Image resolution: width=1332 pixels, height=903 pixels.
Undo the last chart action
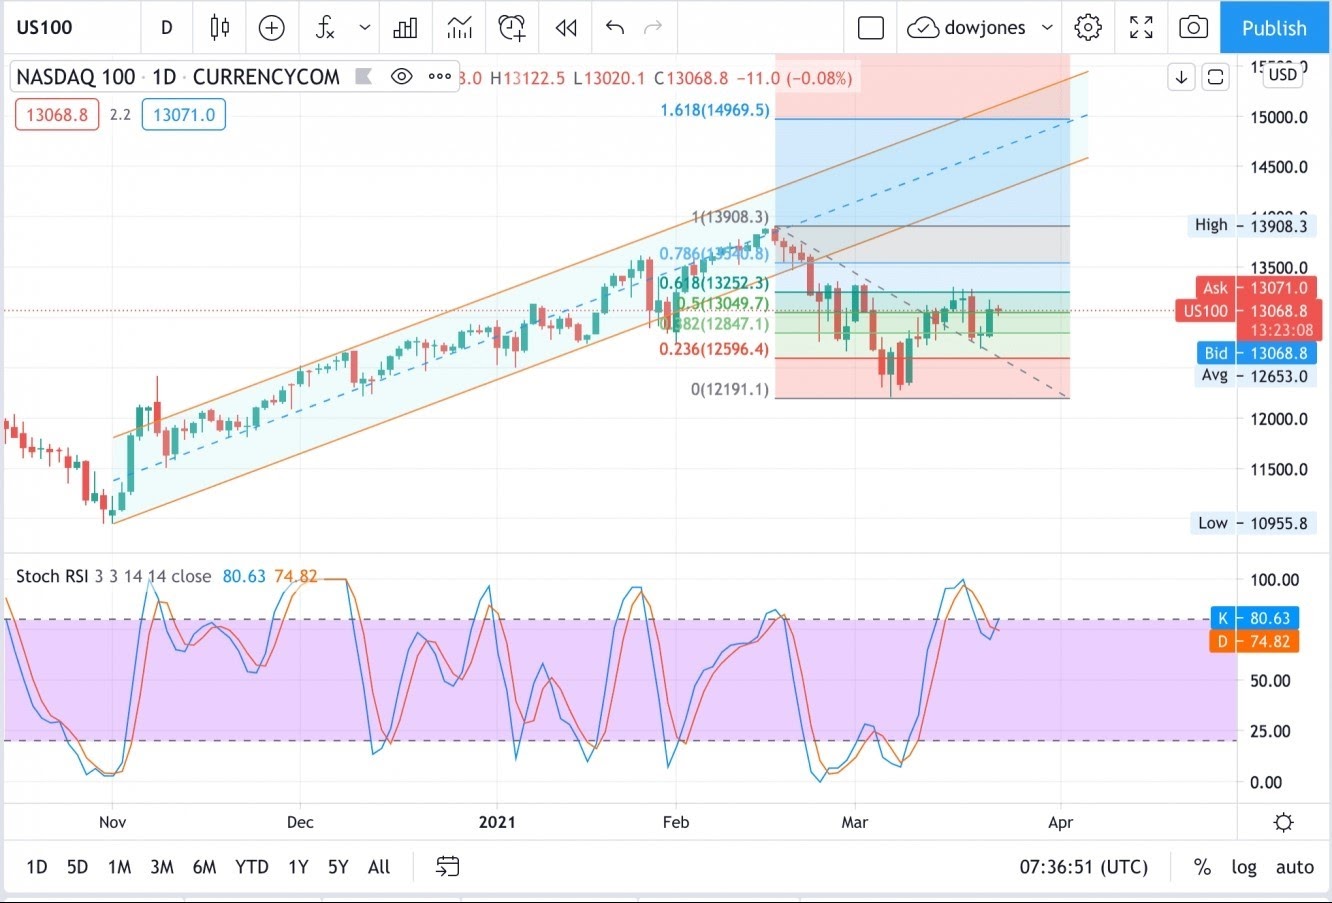pyautogui.click(x=615, y=28)
